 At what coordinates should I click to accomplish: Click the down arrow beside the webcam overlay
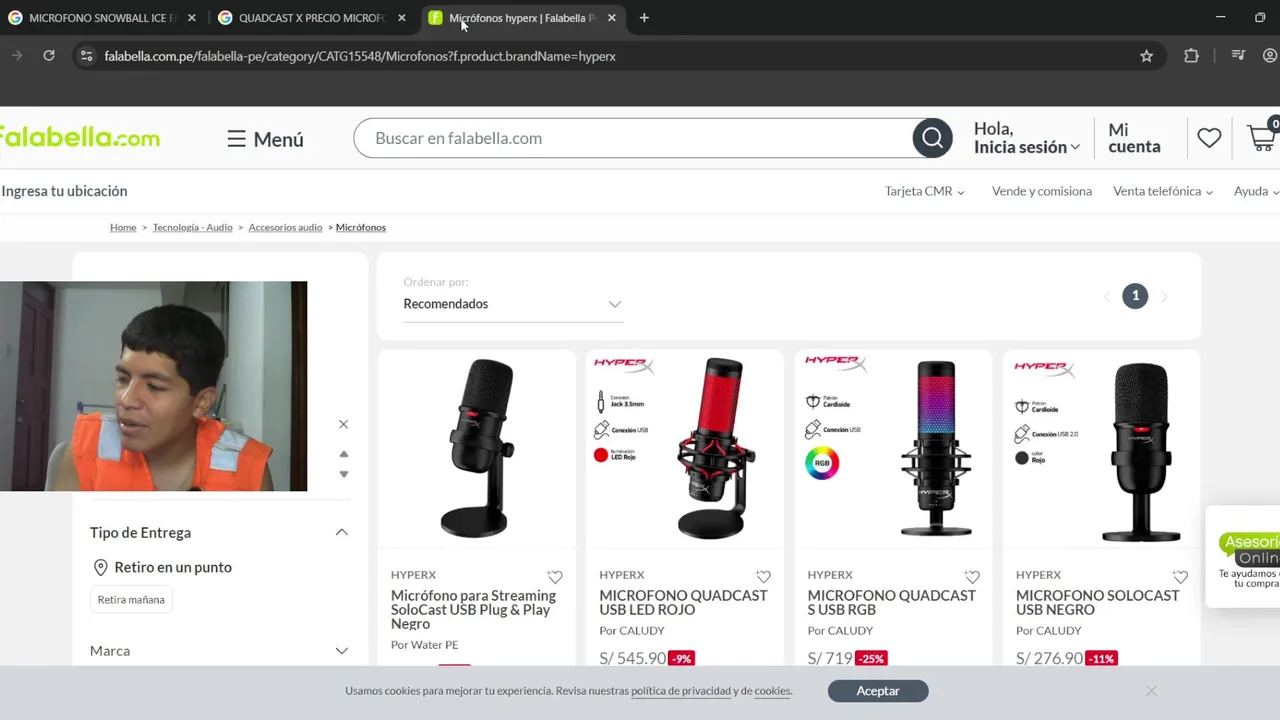(344, 474)
